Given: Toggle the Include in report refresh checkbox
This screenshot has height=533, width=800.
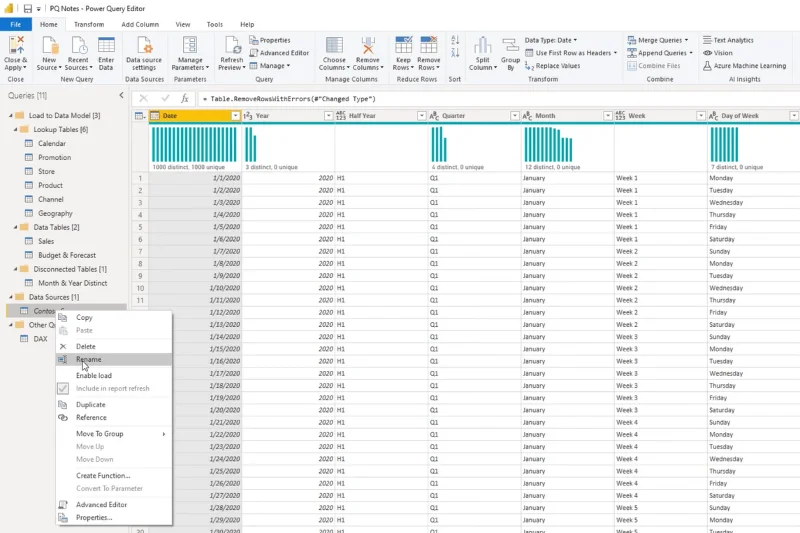Looking at the screenshot, I should click(63, 388).
